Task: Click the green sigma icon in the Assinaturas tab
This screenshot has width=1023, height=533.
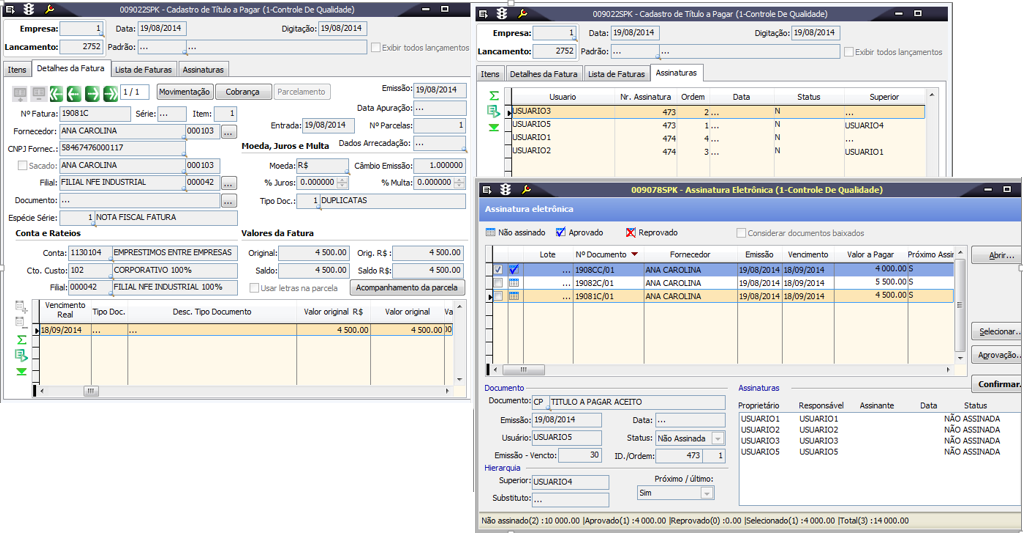Action: point(494,96)
